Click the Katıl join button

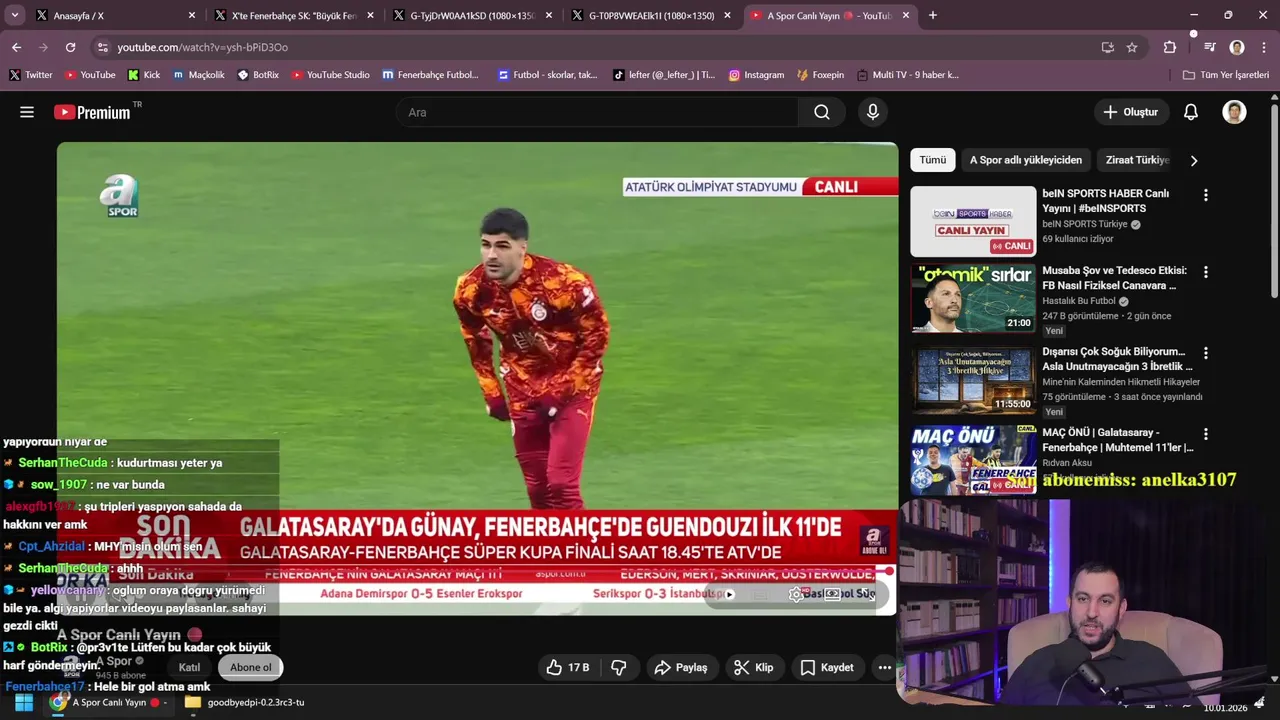click(189, 667)
